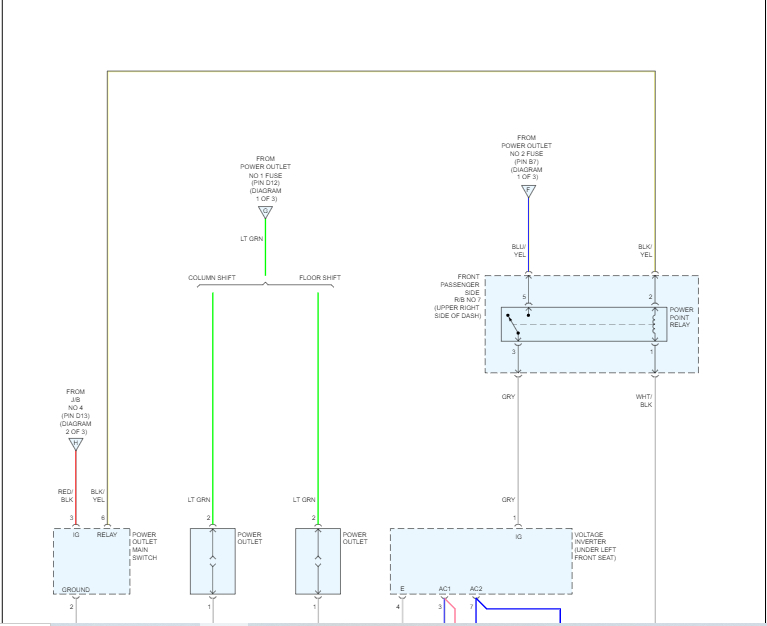Click the 'BLU/YEL' wire color label
The width and height of the screenshot is (767, 626).
519,250
